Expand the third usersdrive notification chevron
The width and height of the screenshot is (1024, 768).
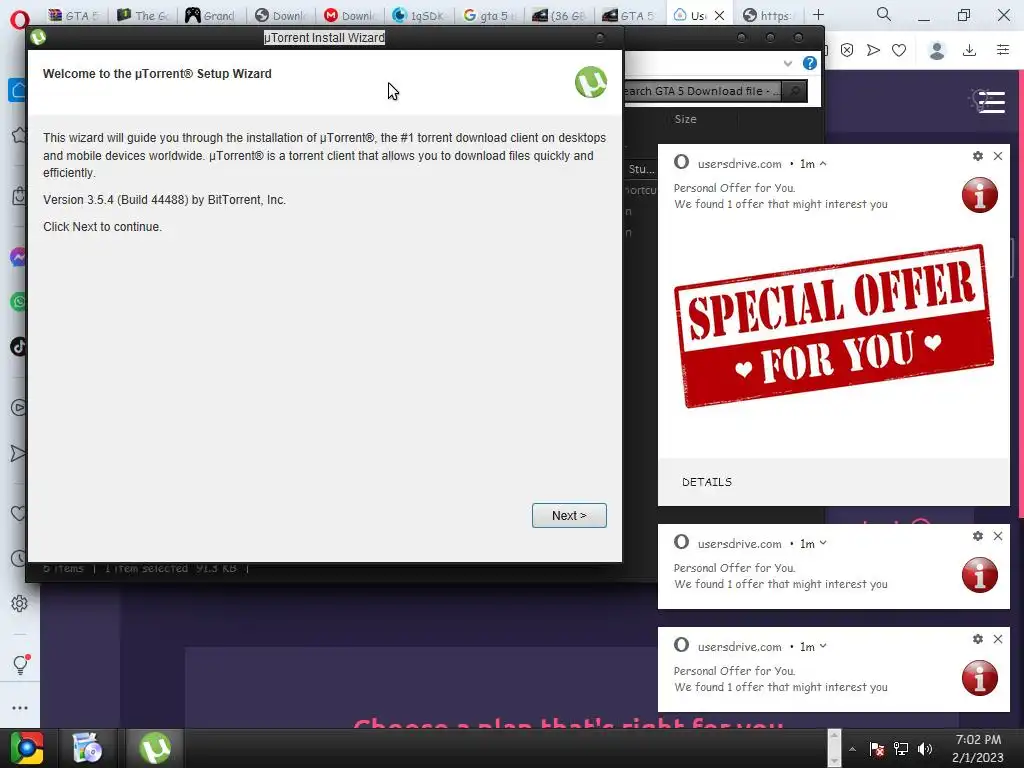(823, 647)
